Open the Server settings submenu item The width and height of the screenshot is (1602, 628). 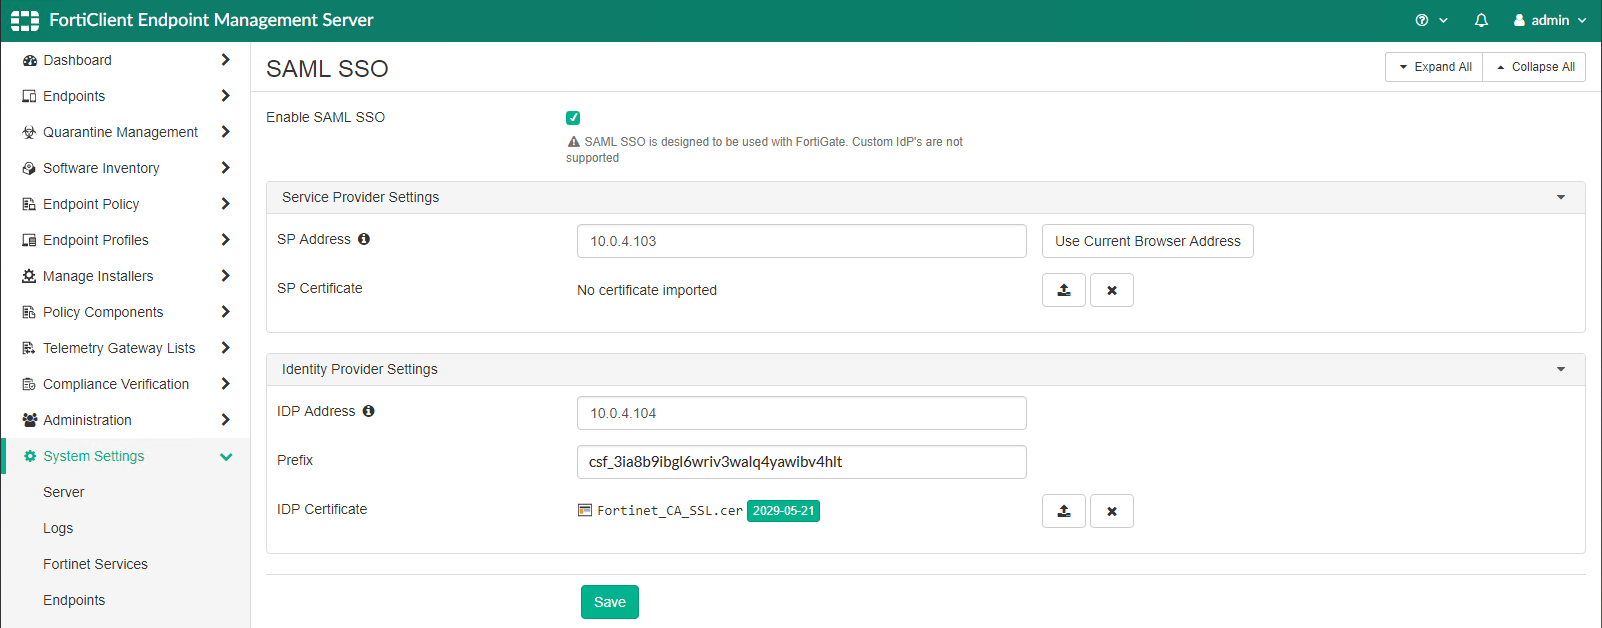click(x=63, y=492)
